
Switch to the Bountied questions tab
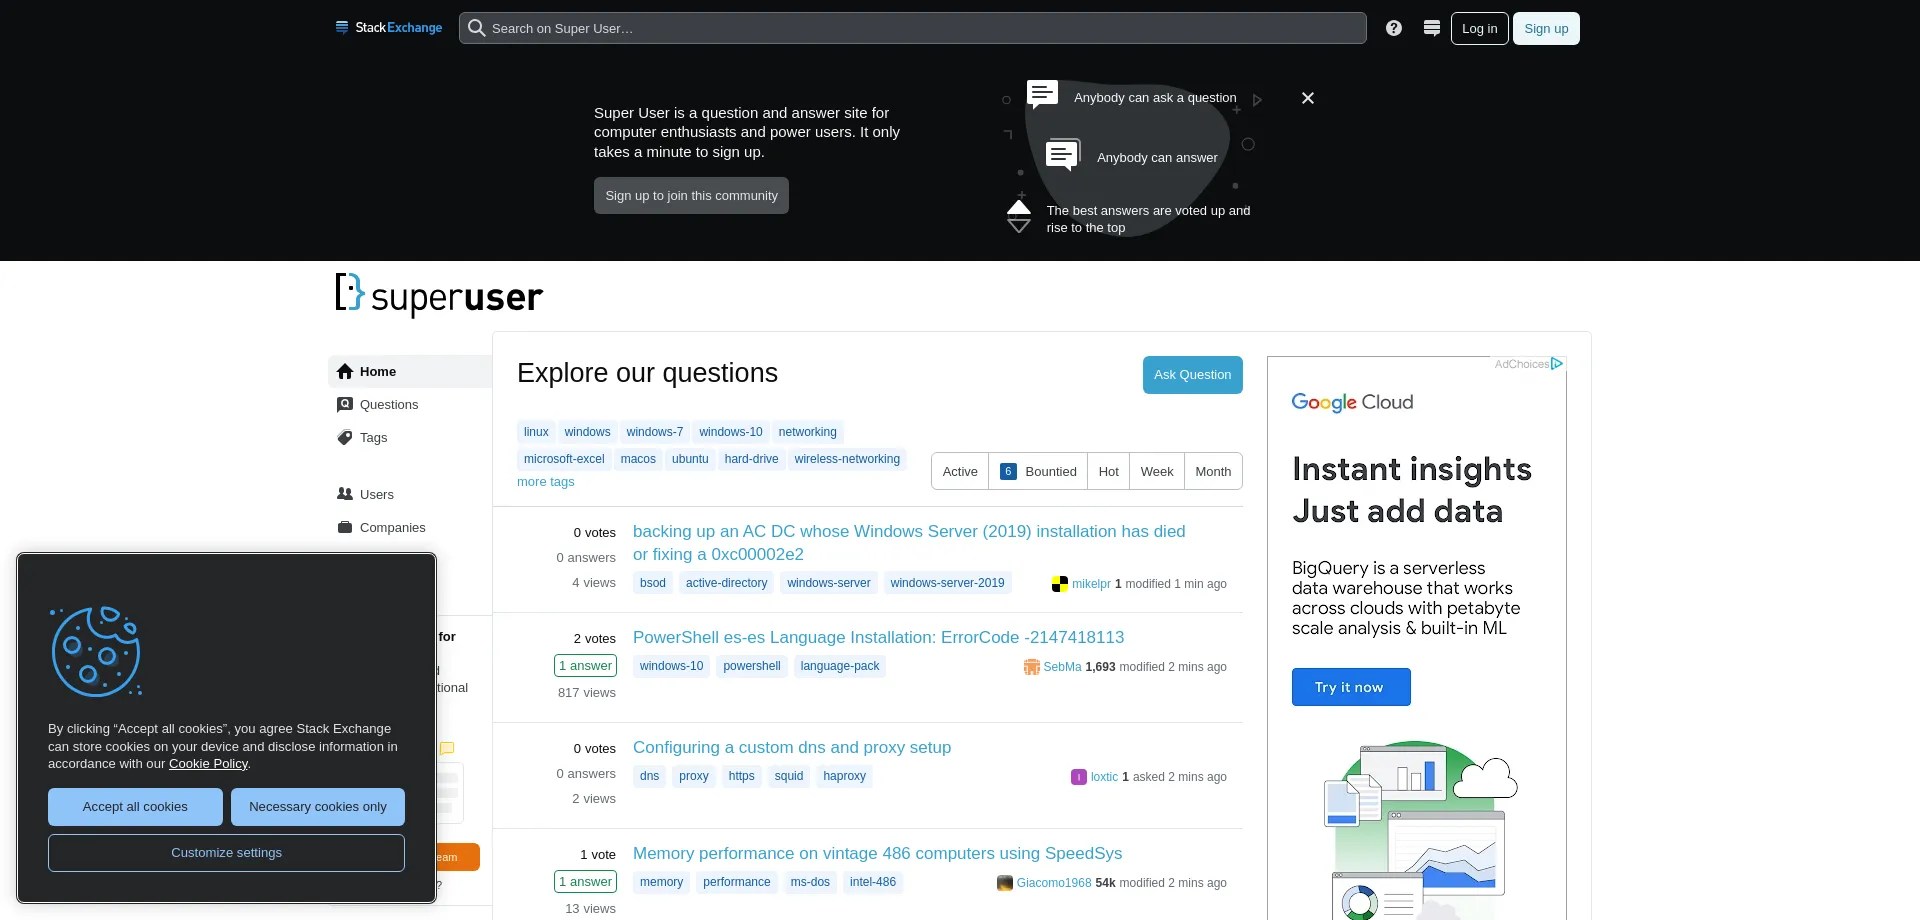coord(1038,471)
